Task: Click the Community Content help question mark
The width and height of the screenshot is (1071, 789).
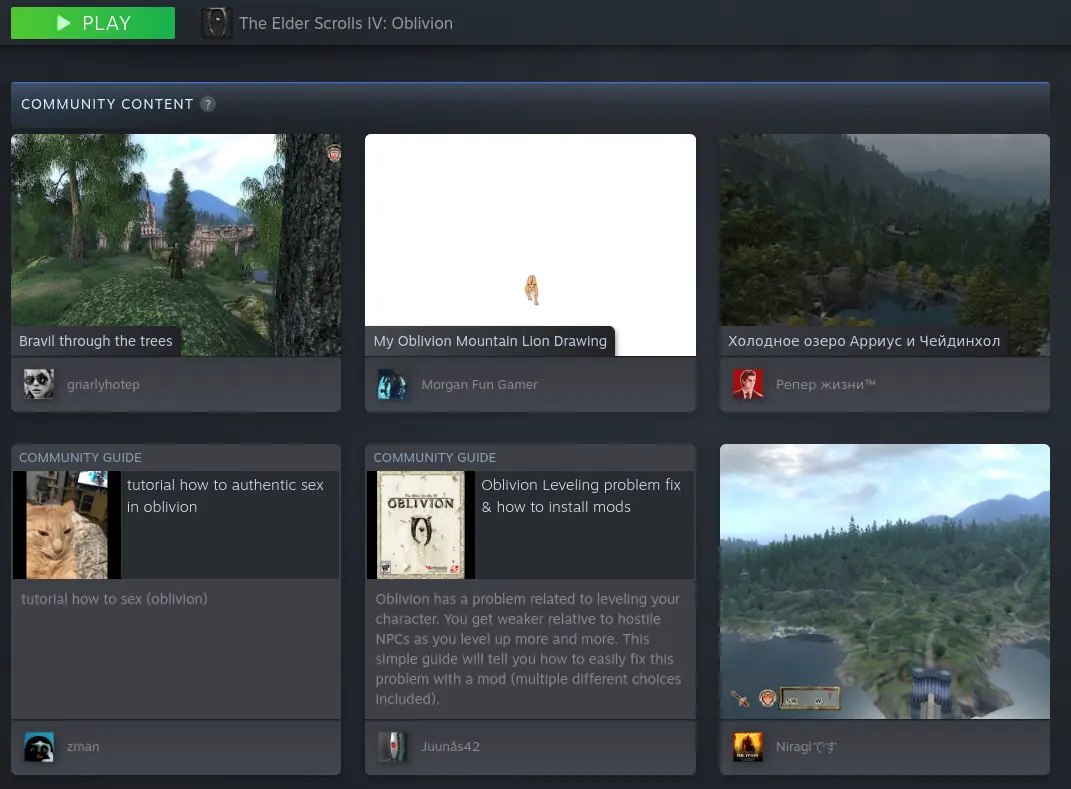Action: pos(208,104)
